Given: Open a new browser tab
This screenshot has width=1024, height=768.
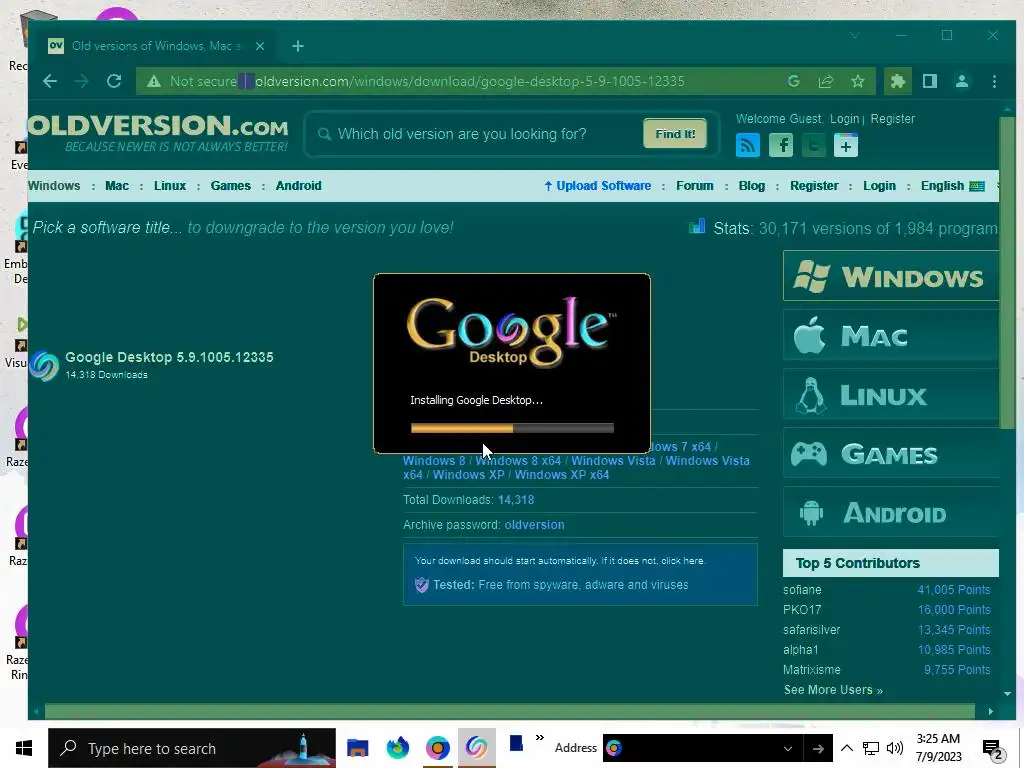Looking at the screenshot, I should tap(298, 46).
